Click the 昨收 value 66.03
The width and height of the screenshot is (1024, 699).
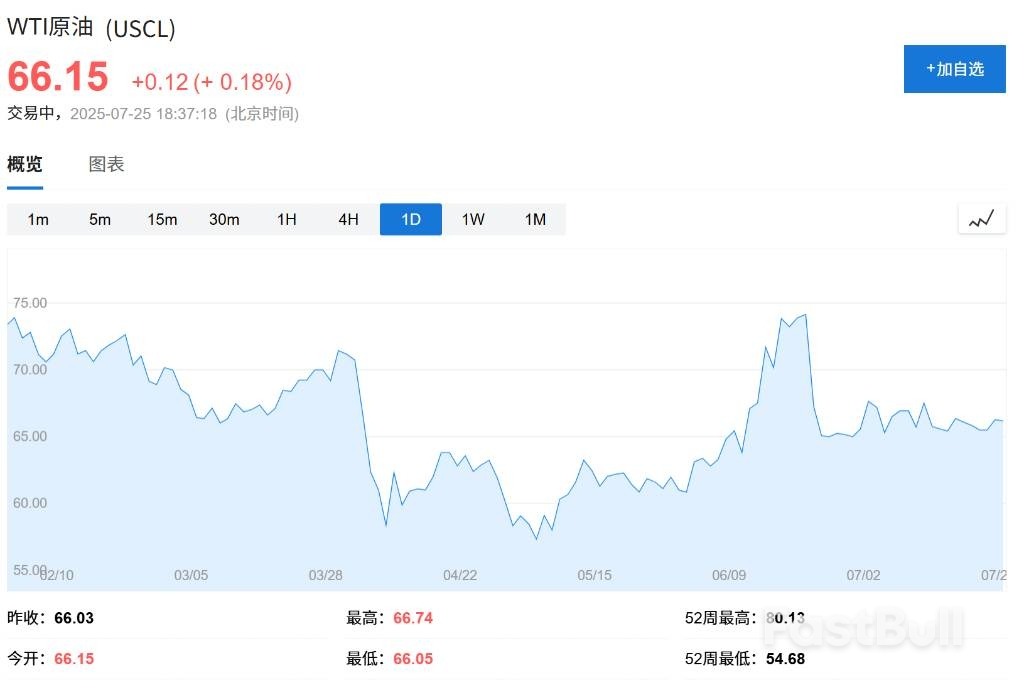(x=73, y=619)
